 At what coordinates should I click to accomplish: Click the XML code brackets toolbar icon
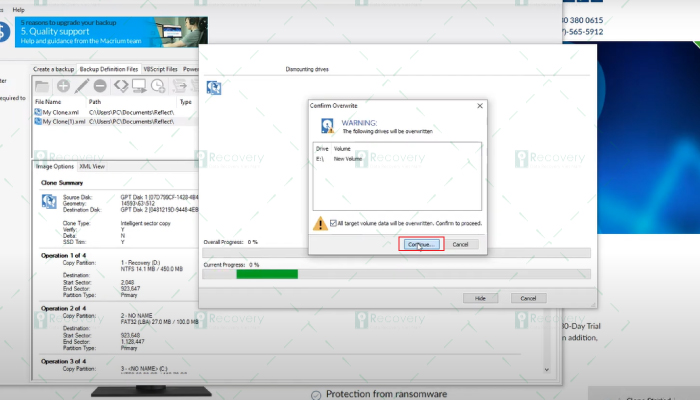coord(121,85)
